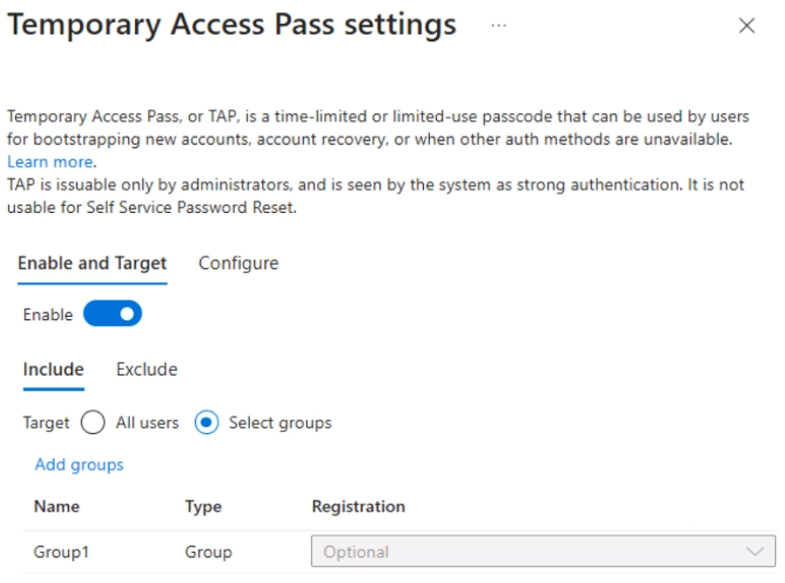Open the Registration dropdown showing Optional
The width and height of the screenshot is (785, 583).
click(530, 552)
